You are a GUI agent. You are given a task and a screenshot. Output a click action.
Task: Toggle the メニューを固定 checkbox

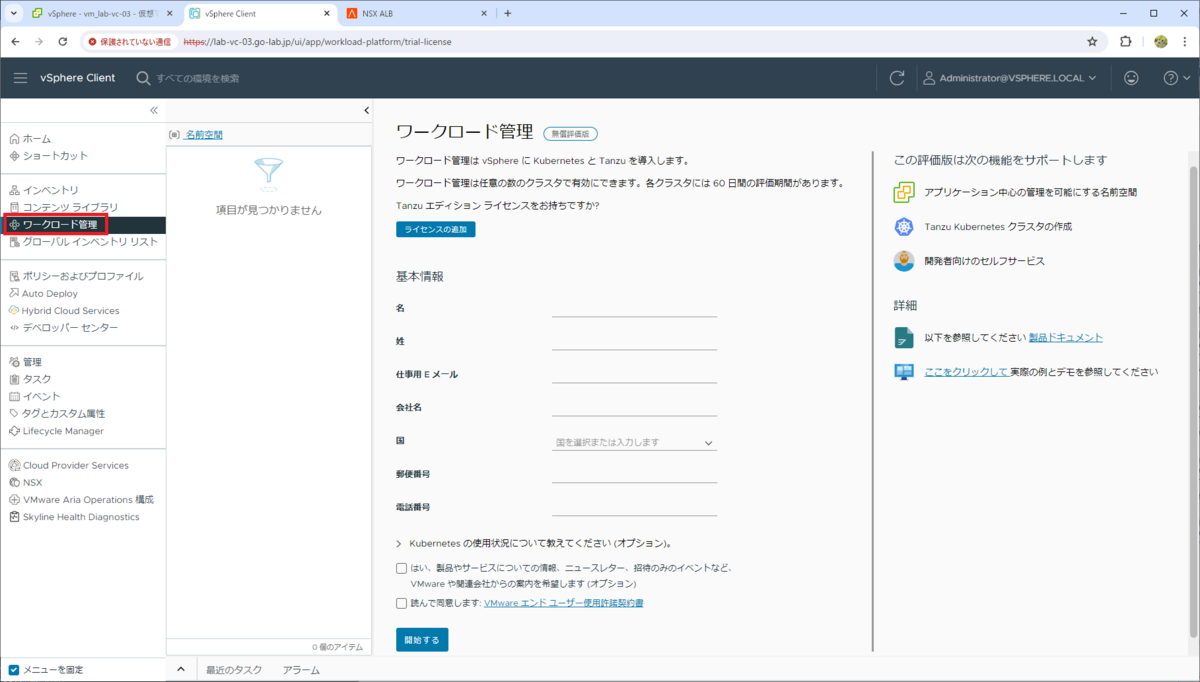point(14,670)
